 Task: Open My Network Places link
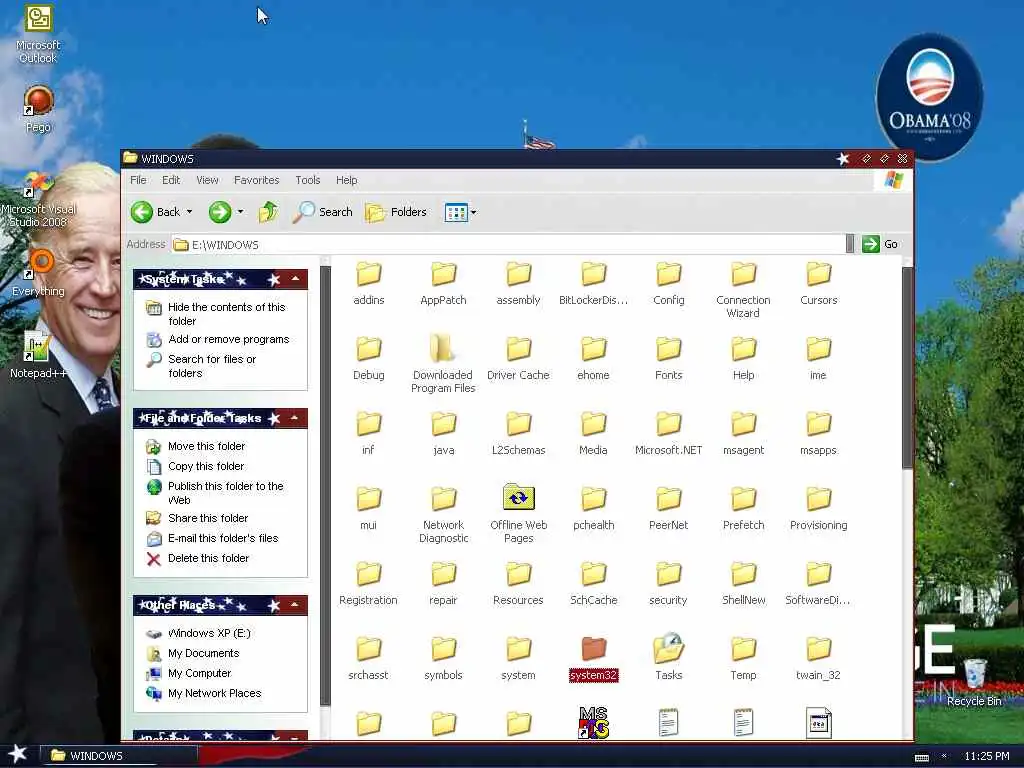(214, 694)
